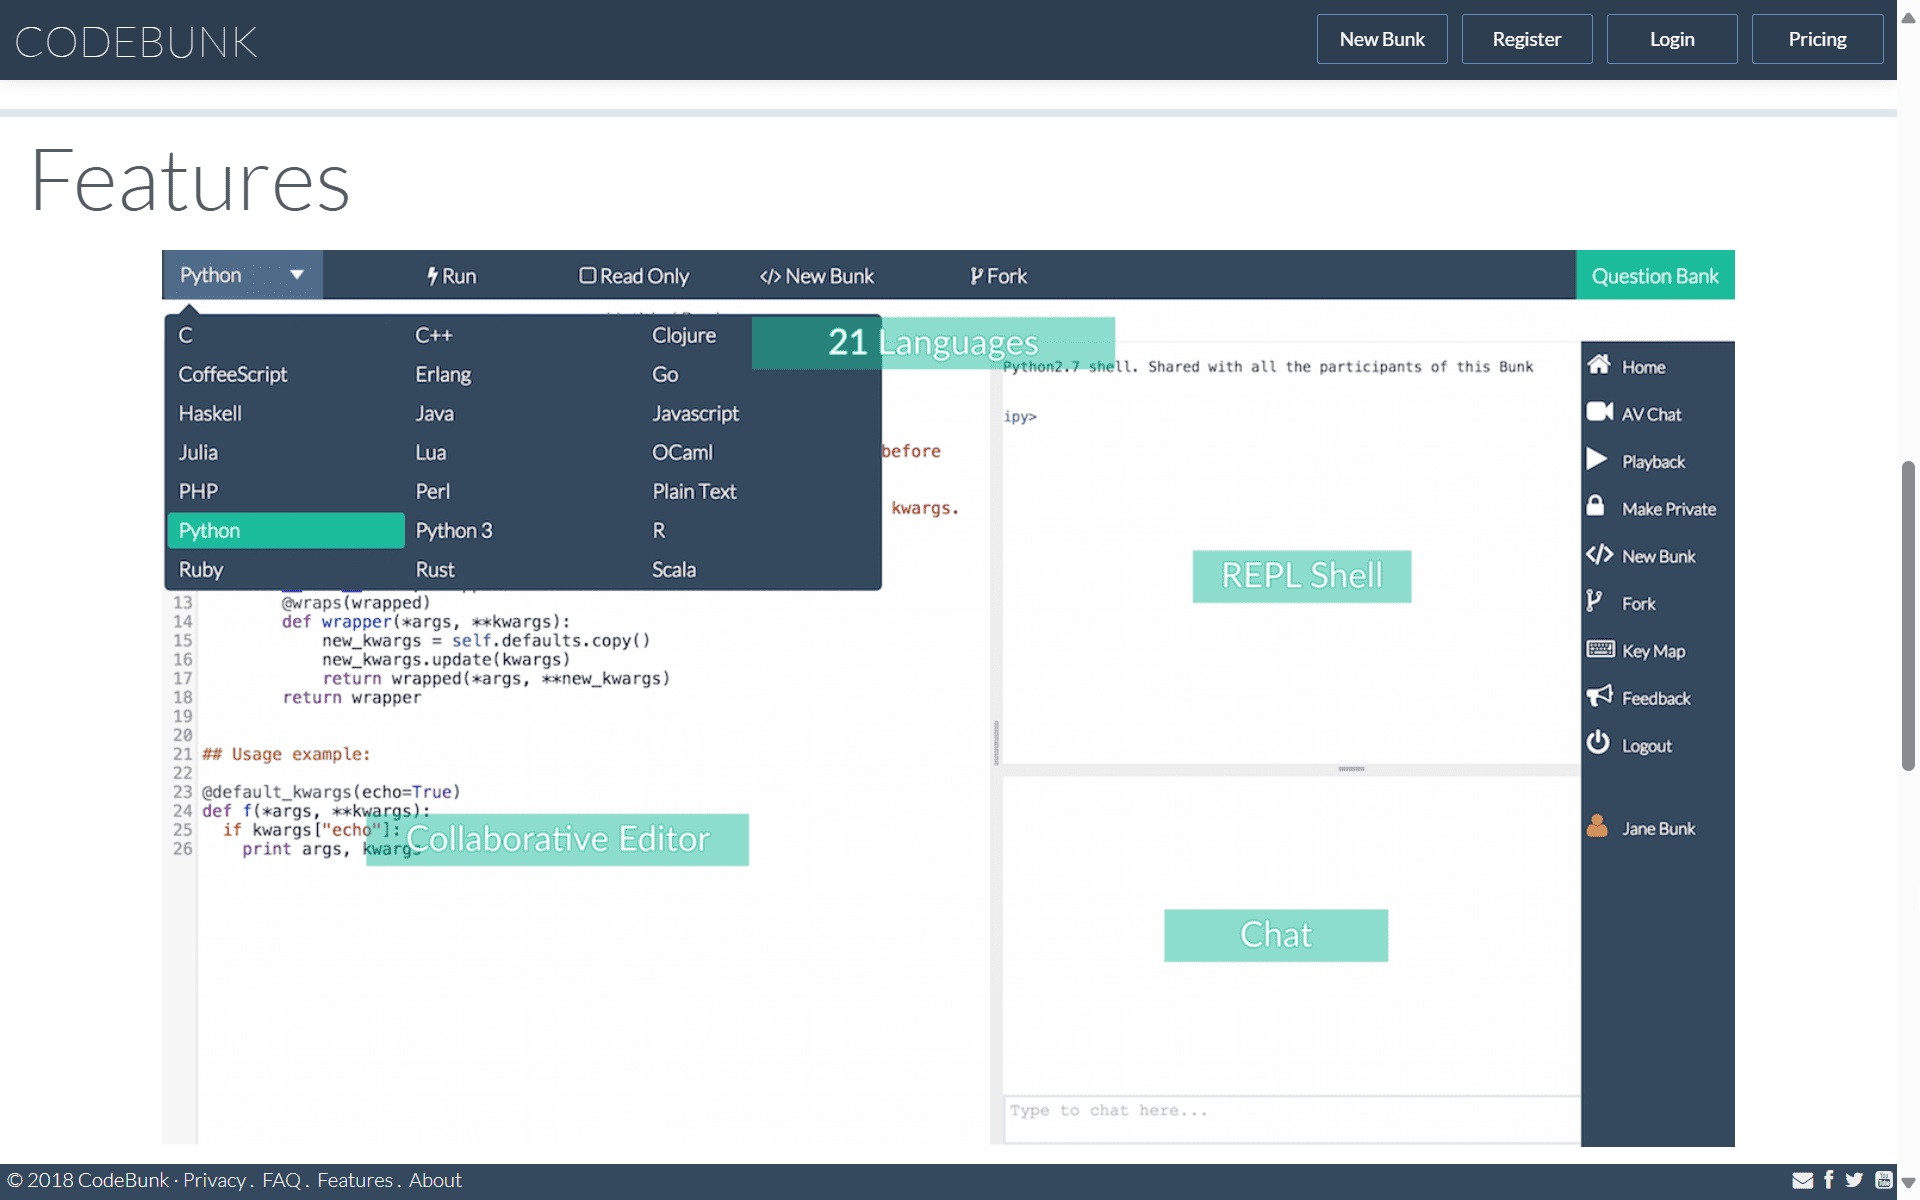Click sidebar New Bunk code icon
1920x1200 pixels.
coord(1599,554)
